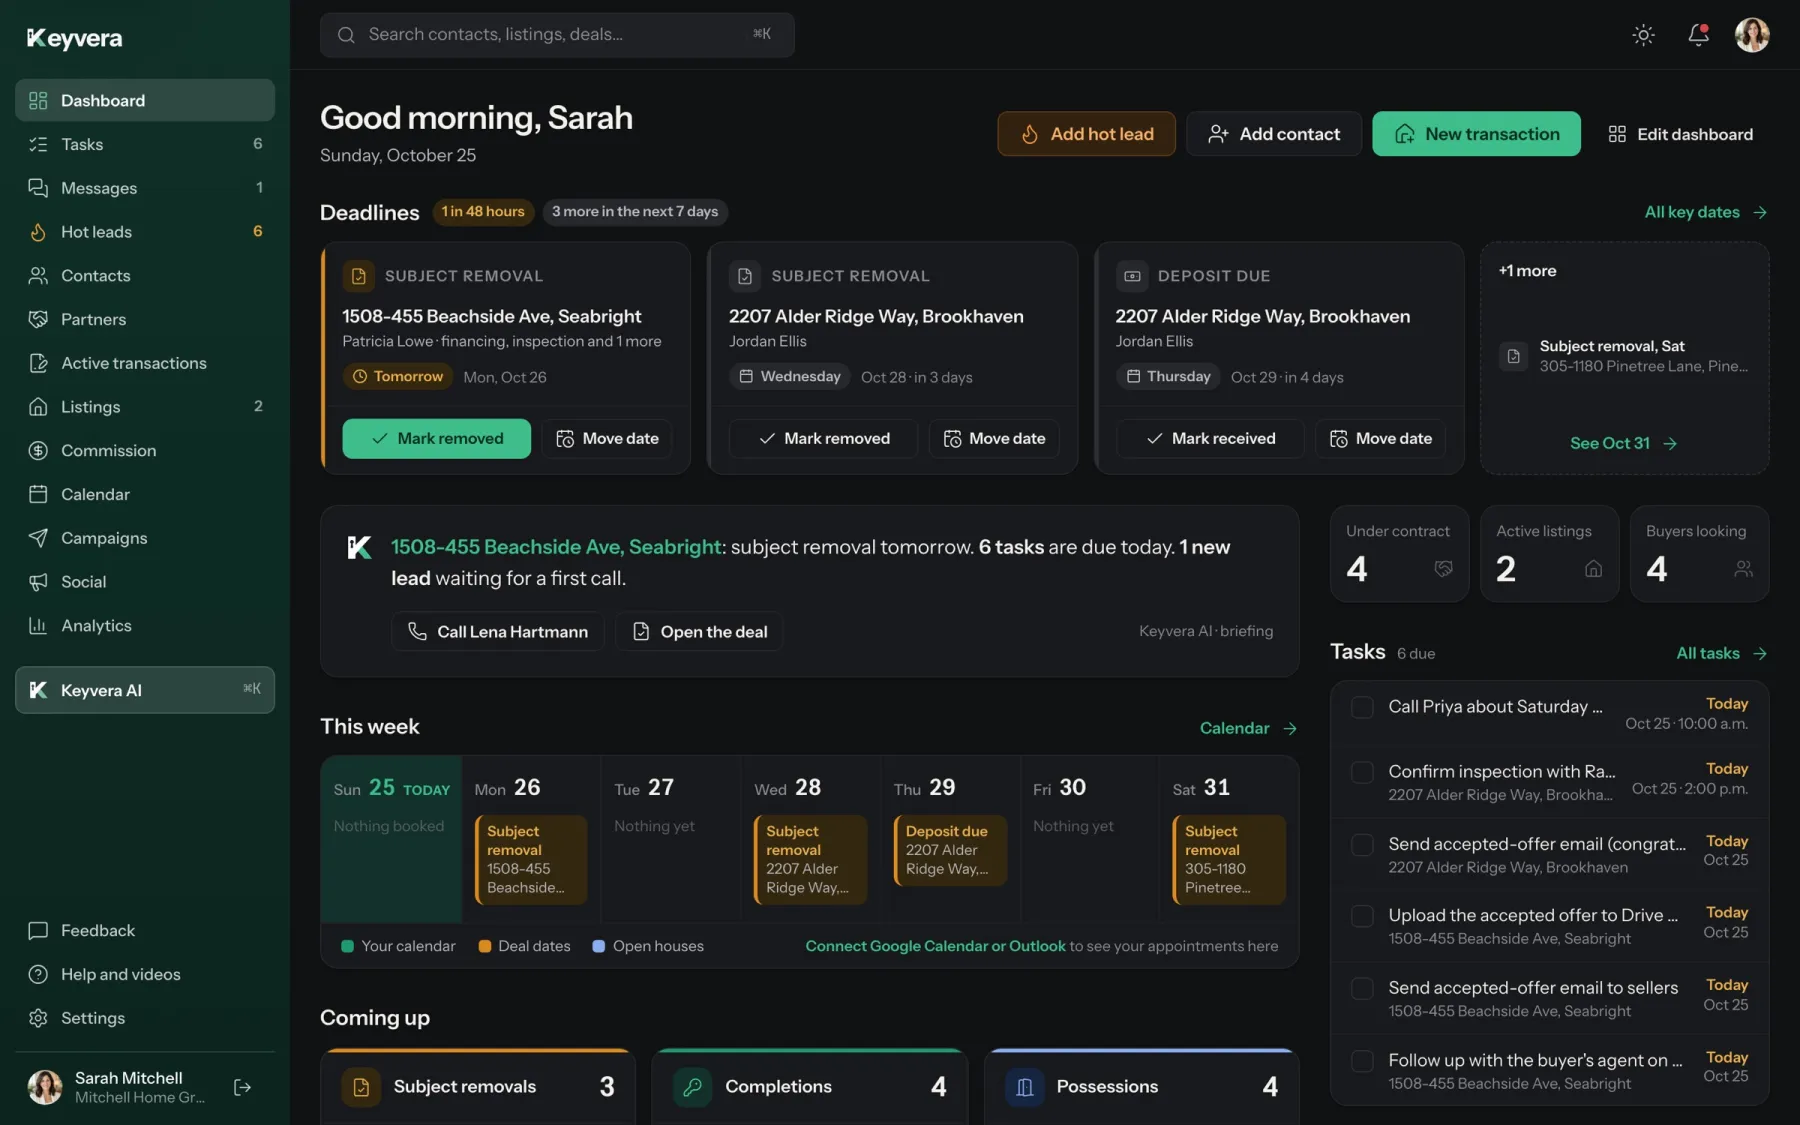Tick the Upload the accepted offer to Drive task
This screenshot has width=1800, height=1125.
[1362, 916]
